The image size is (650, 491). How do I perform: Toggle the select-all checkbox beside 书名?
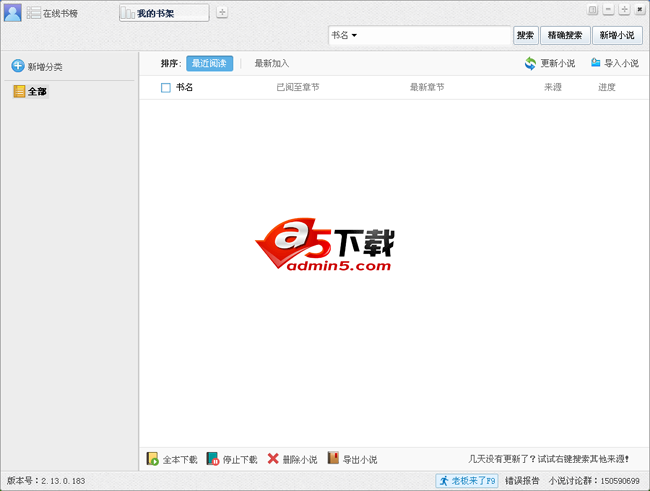pyautogui.click(x=166, y=88)
